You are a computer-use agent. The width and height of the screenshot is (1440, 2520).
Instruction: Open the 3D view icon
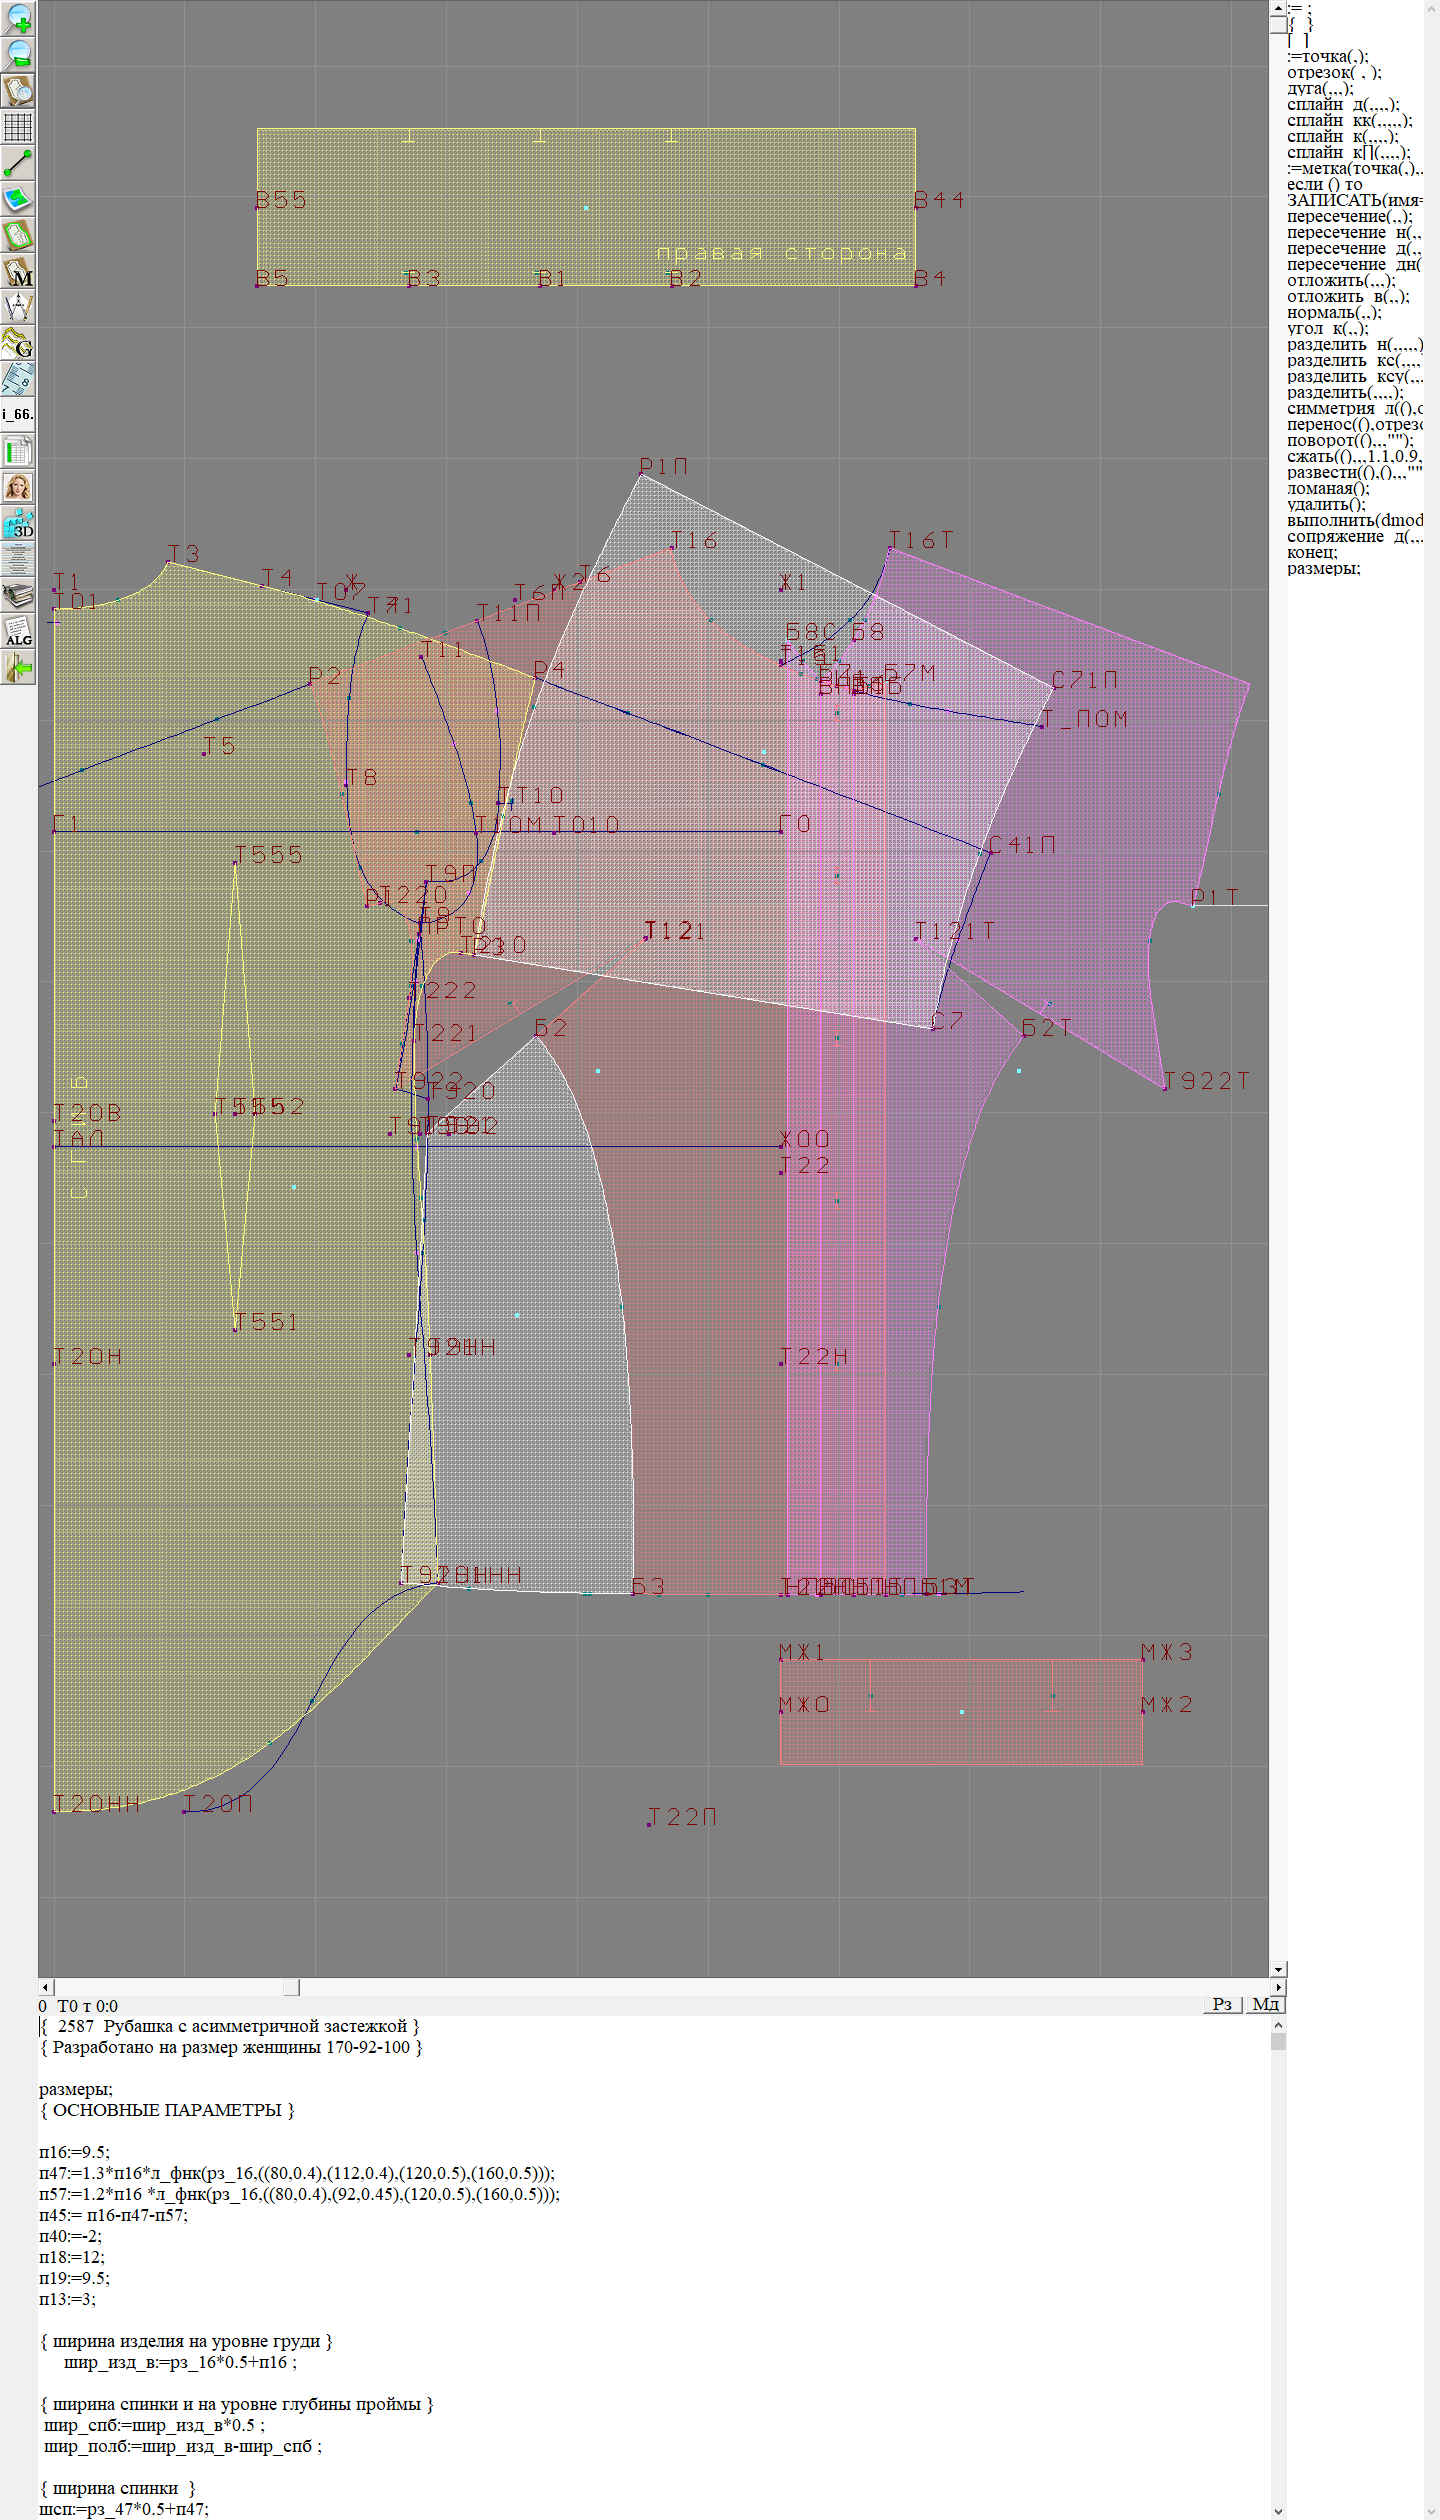coord(18,523)
